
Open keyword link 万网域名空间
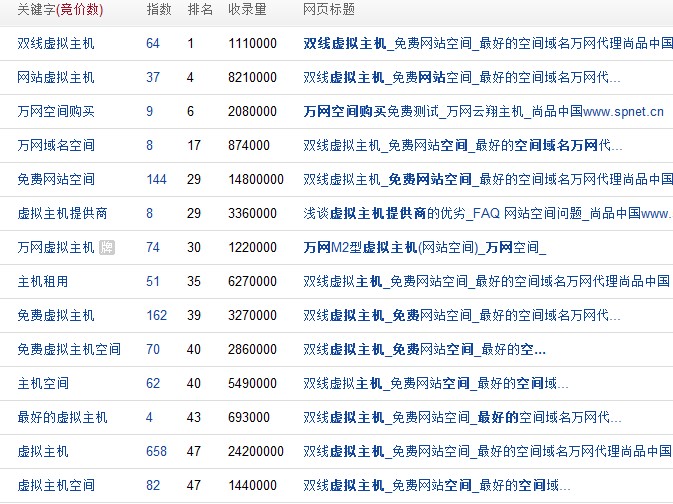pos(56,145)
